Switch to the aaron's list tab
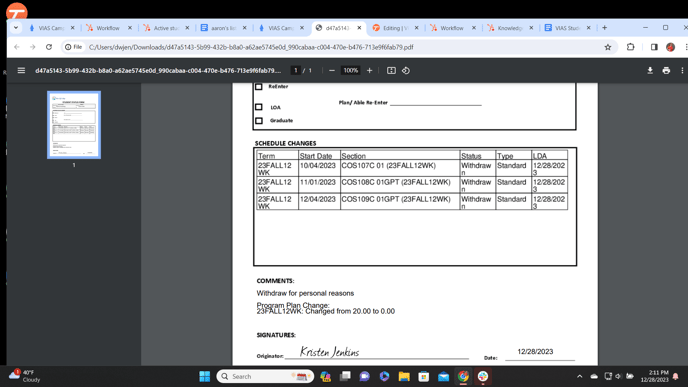The image size is (688, 387). click(223, 28)
